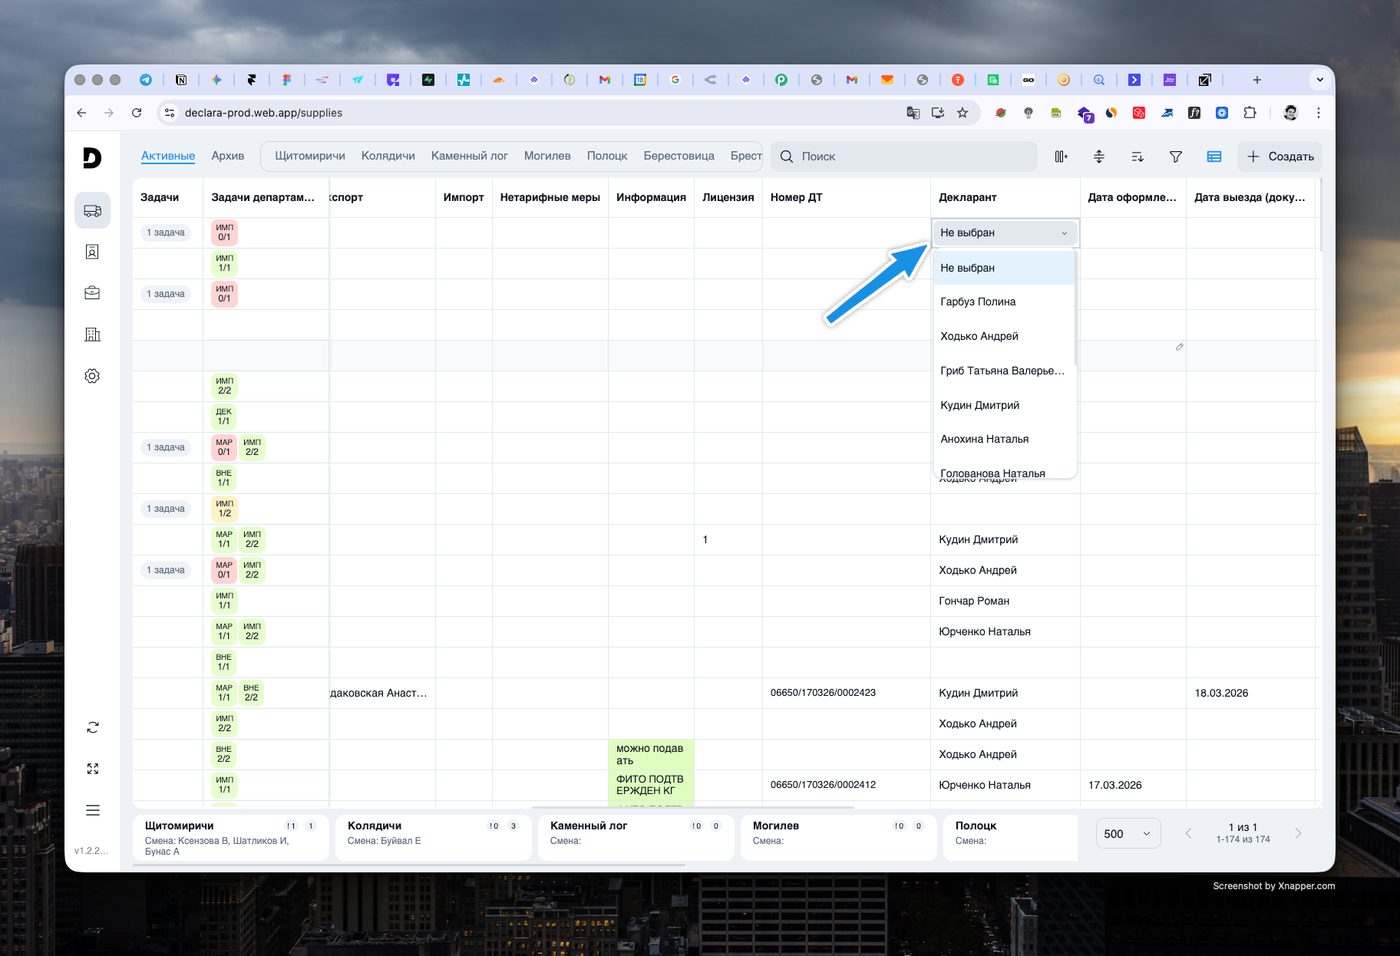The height and width of the screenshot is (956, 1400).
Task: Select the Щитомиричи filter tab
Action: point(310,156)
